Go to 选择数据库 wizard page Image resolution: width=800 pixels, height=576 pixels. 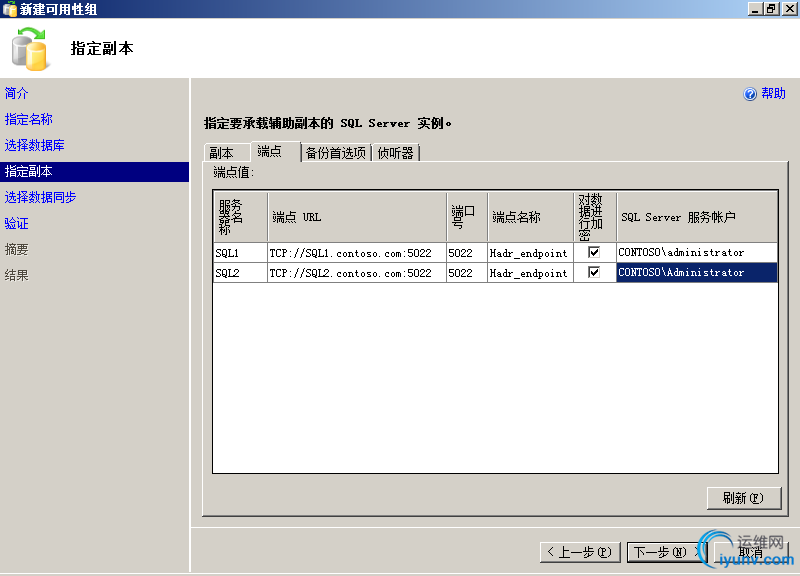pos(35,145)
